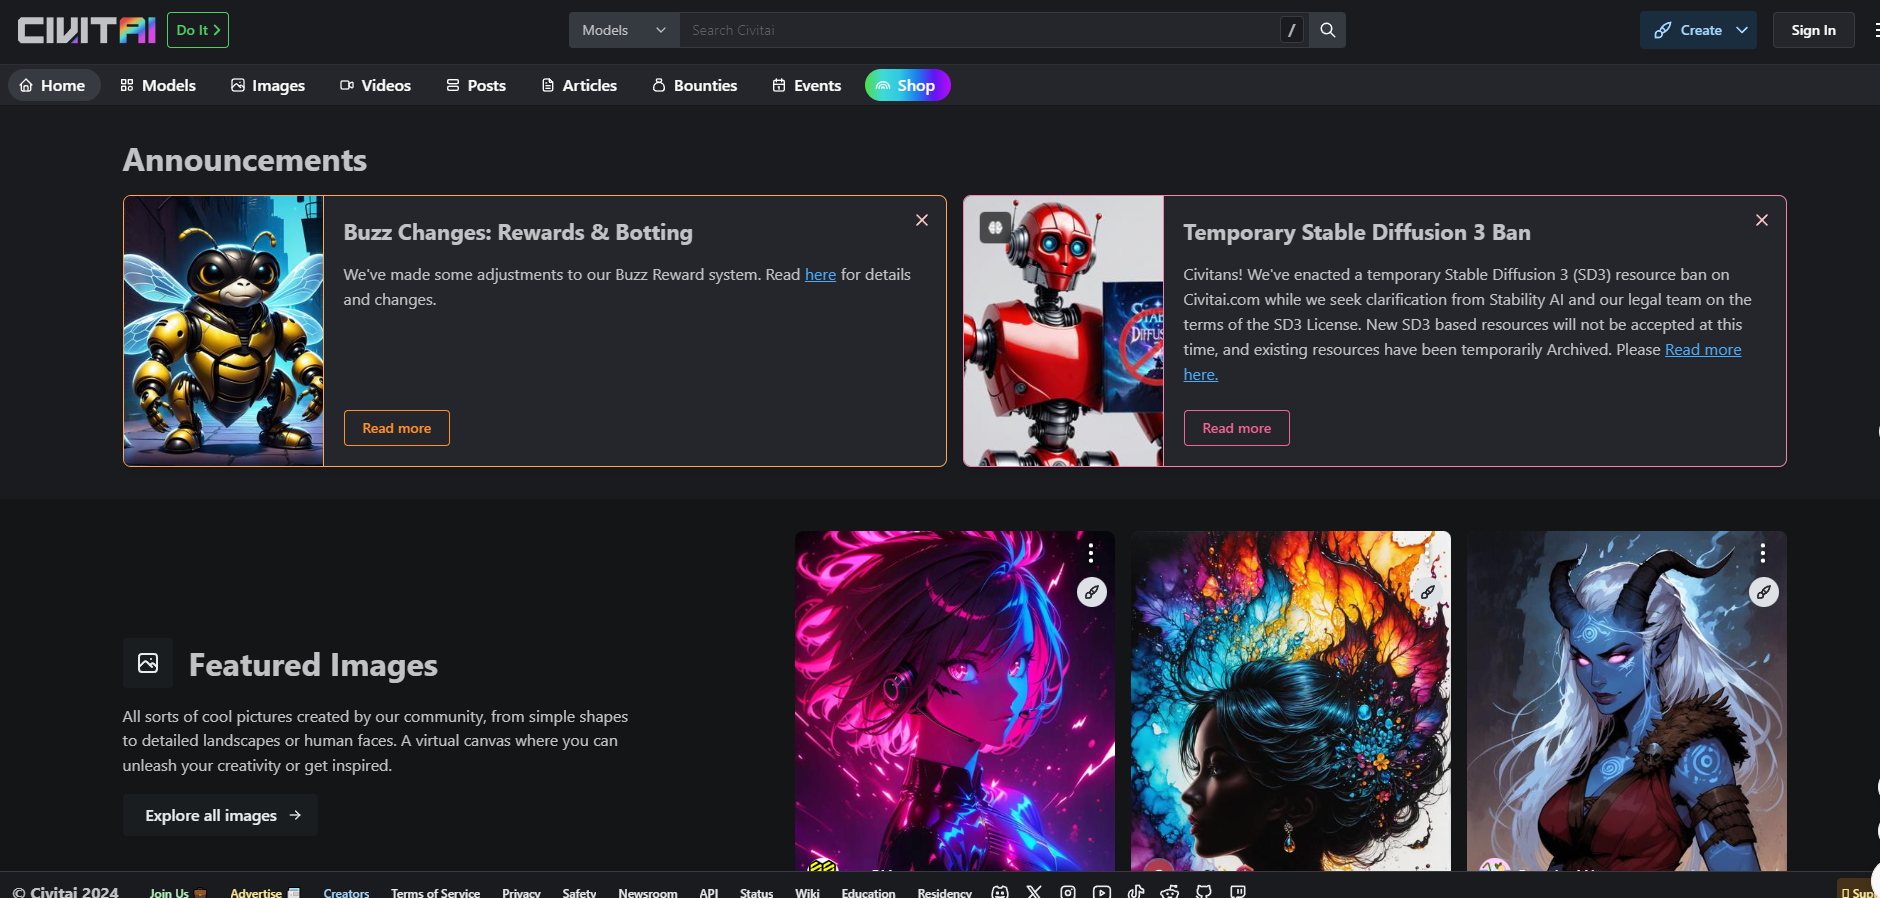Click the X (Twitter) footer icon
This screenshot has width=1880, height=898.
[1034, 891]
